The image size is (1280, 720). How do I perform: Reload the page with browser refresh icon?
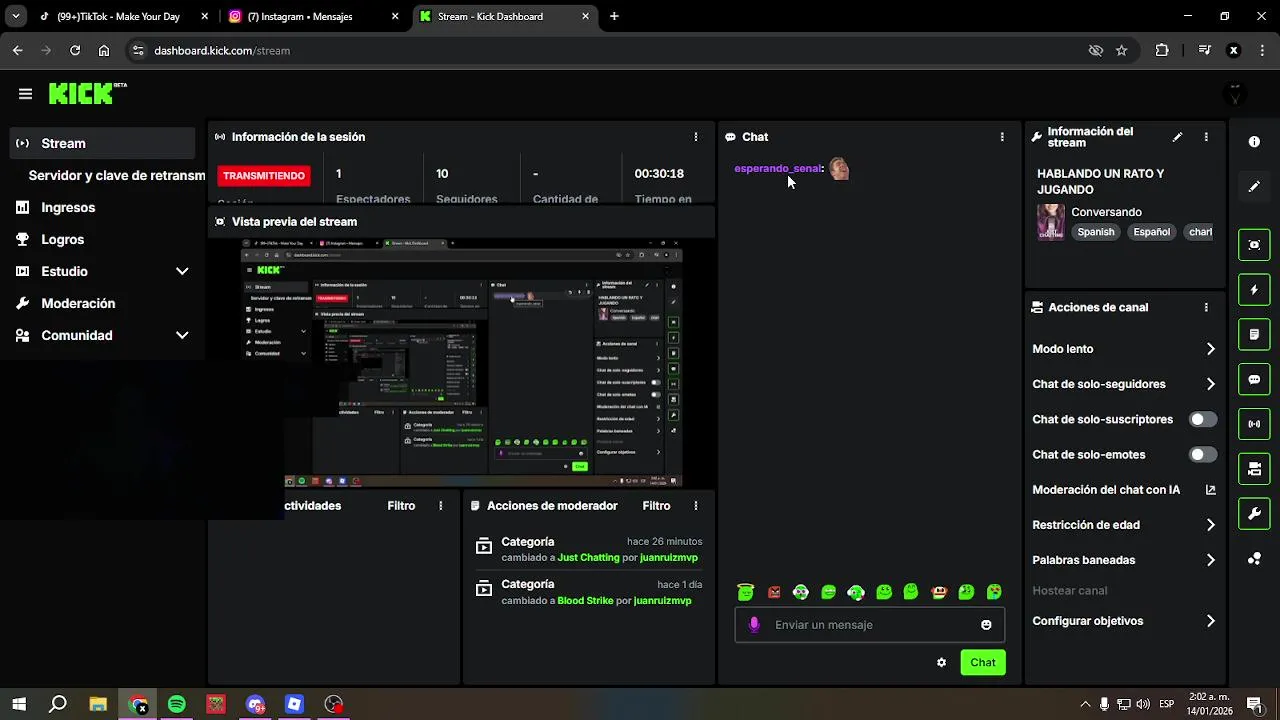click(x=75, y=50)
